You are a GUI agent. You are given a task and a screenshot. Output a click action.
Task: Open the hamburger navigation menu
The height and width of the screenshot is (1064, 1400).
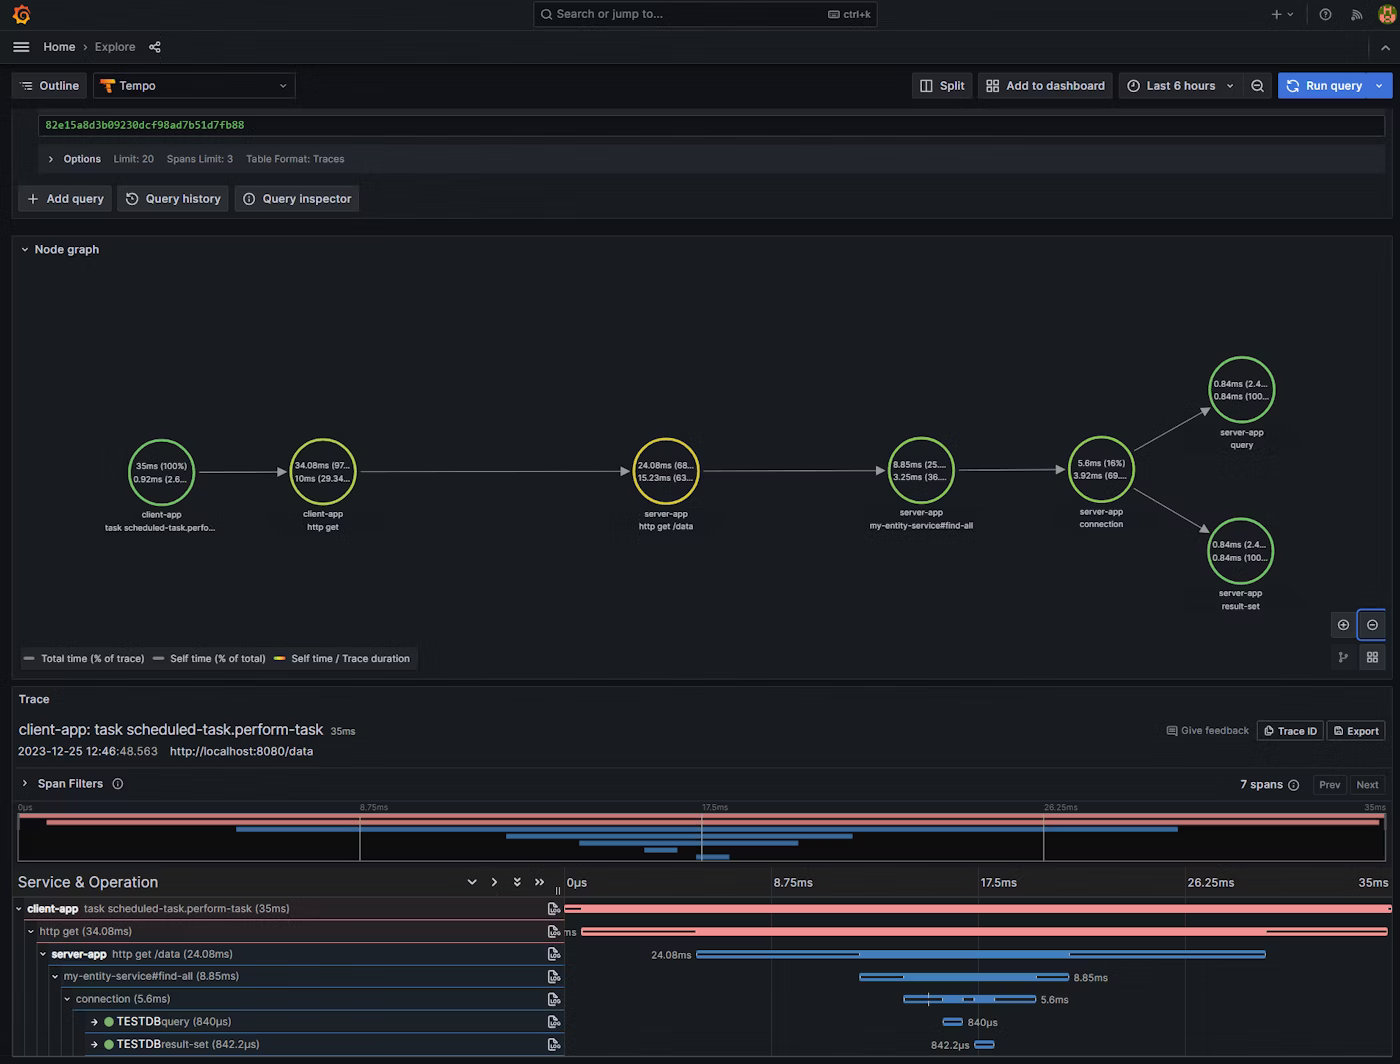21,47
